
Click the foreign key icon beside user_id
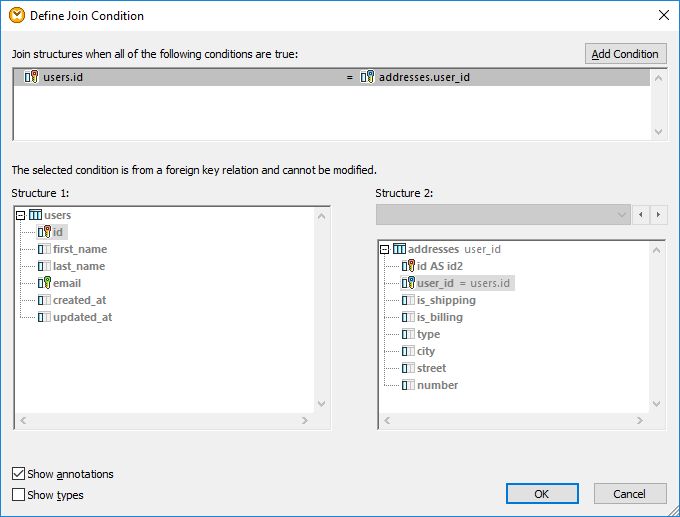[408, 283]
